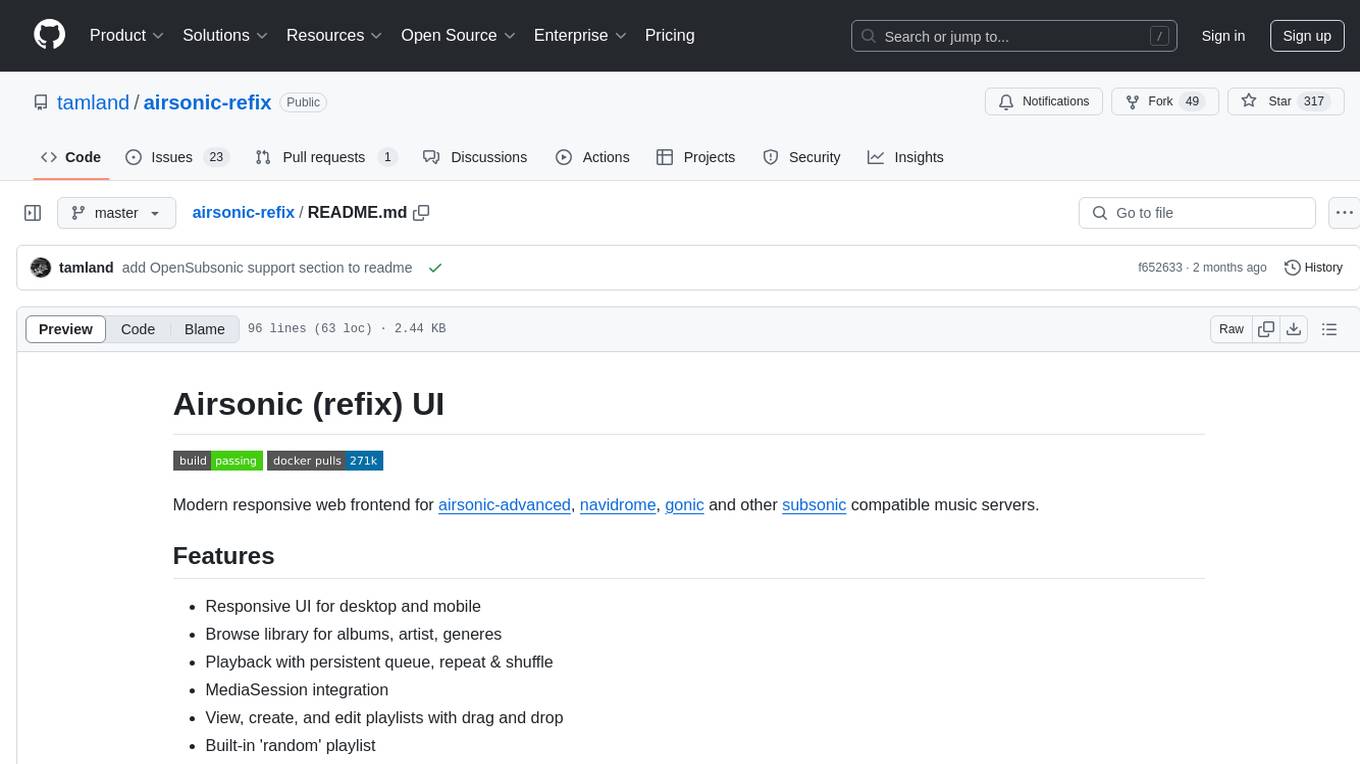The height and width of the screenshot is (764, 1360).
Task: Focus the Search or jump to field
Action: click(x=1014, y=36)
